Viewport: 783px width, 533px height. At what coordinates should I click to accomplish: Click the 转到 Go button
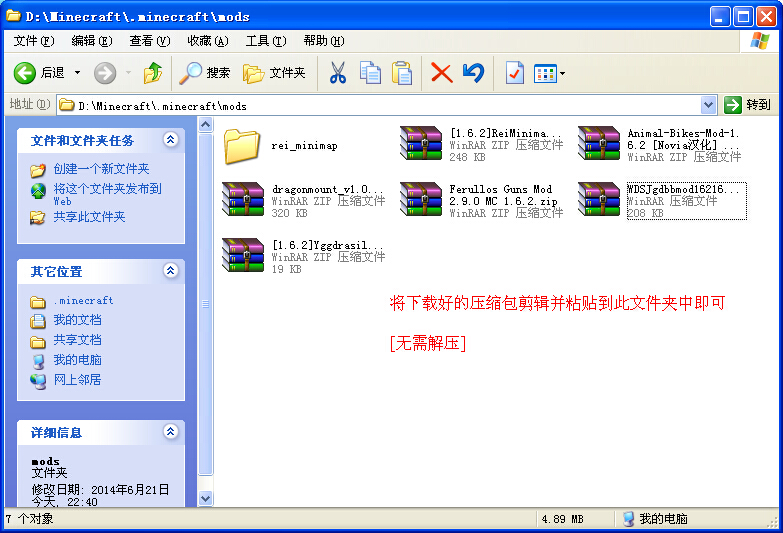coord(748,105)
